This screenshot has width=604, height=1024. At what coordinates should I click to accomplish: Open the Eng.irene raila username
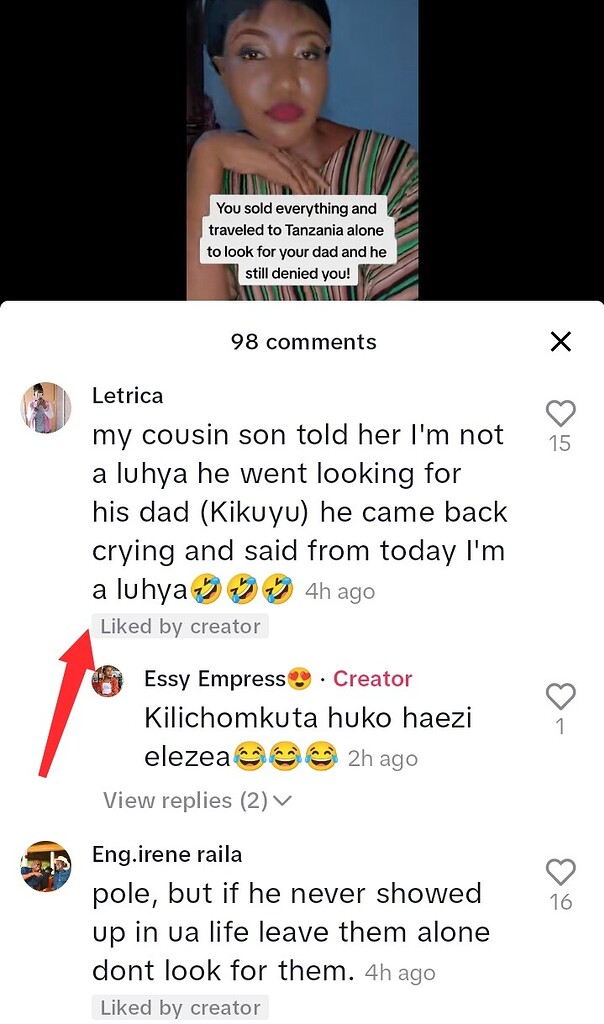click(x=167, y=854)
